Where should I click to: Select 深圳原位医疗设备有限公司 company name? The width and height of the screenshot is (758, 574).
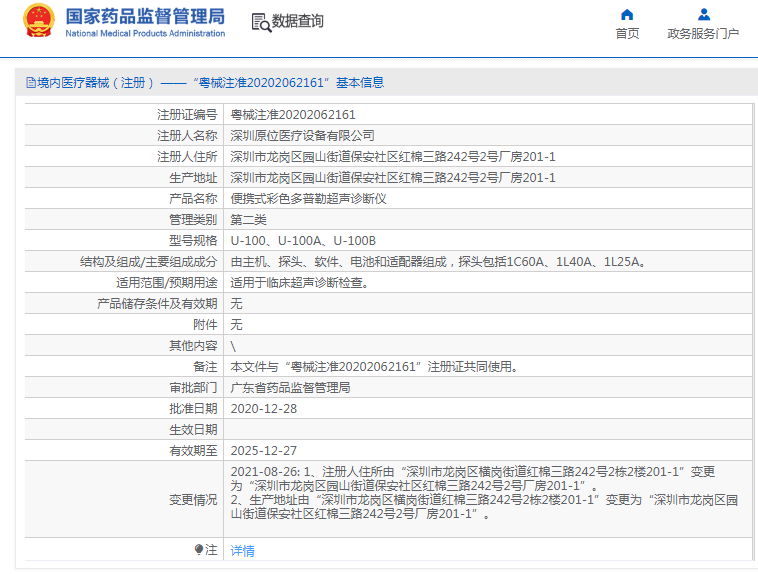(x=303, y=135)
